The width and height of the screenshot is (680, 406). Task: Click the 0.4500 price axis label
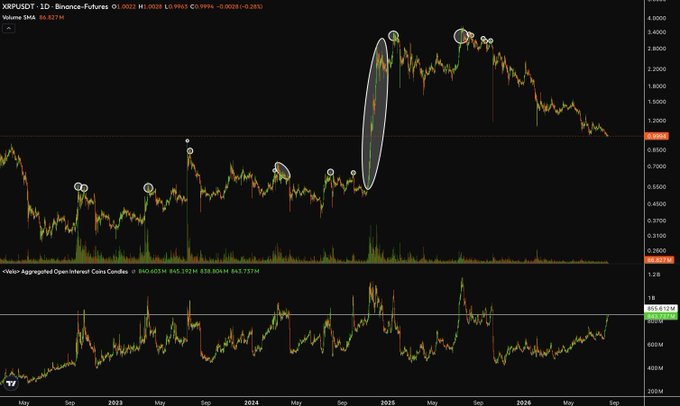(657, 204)
